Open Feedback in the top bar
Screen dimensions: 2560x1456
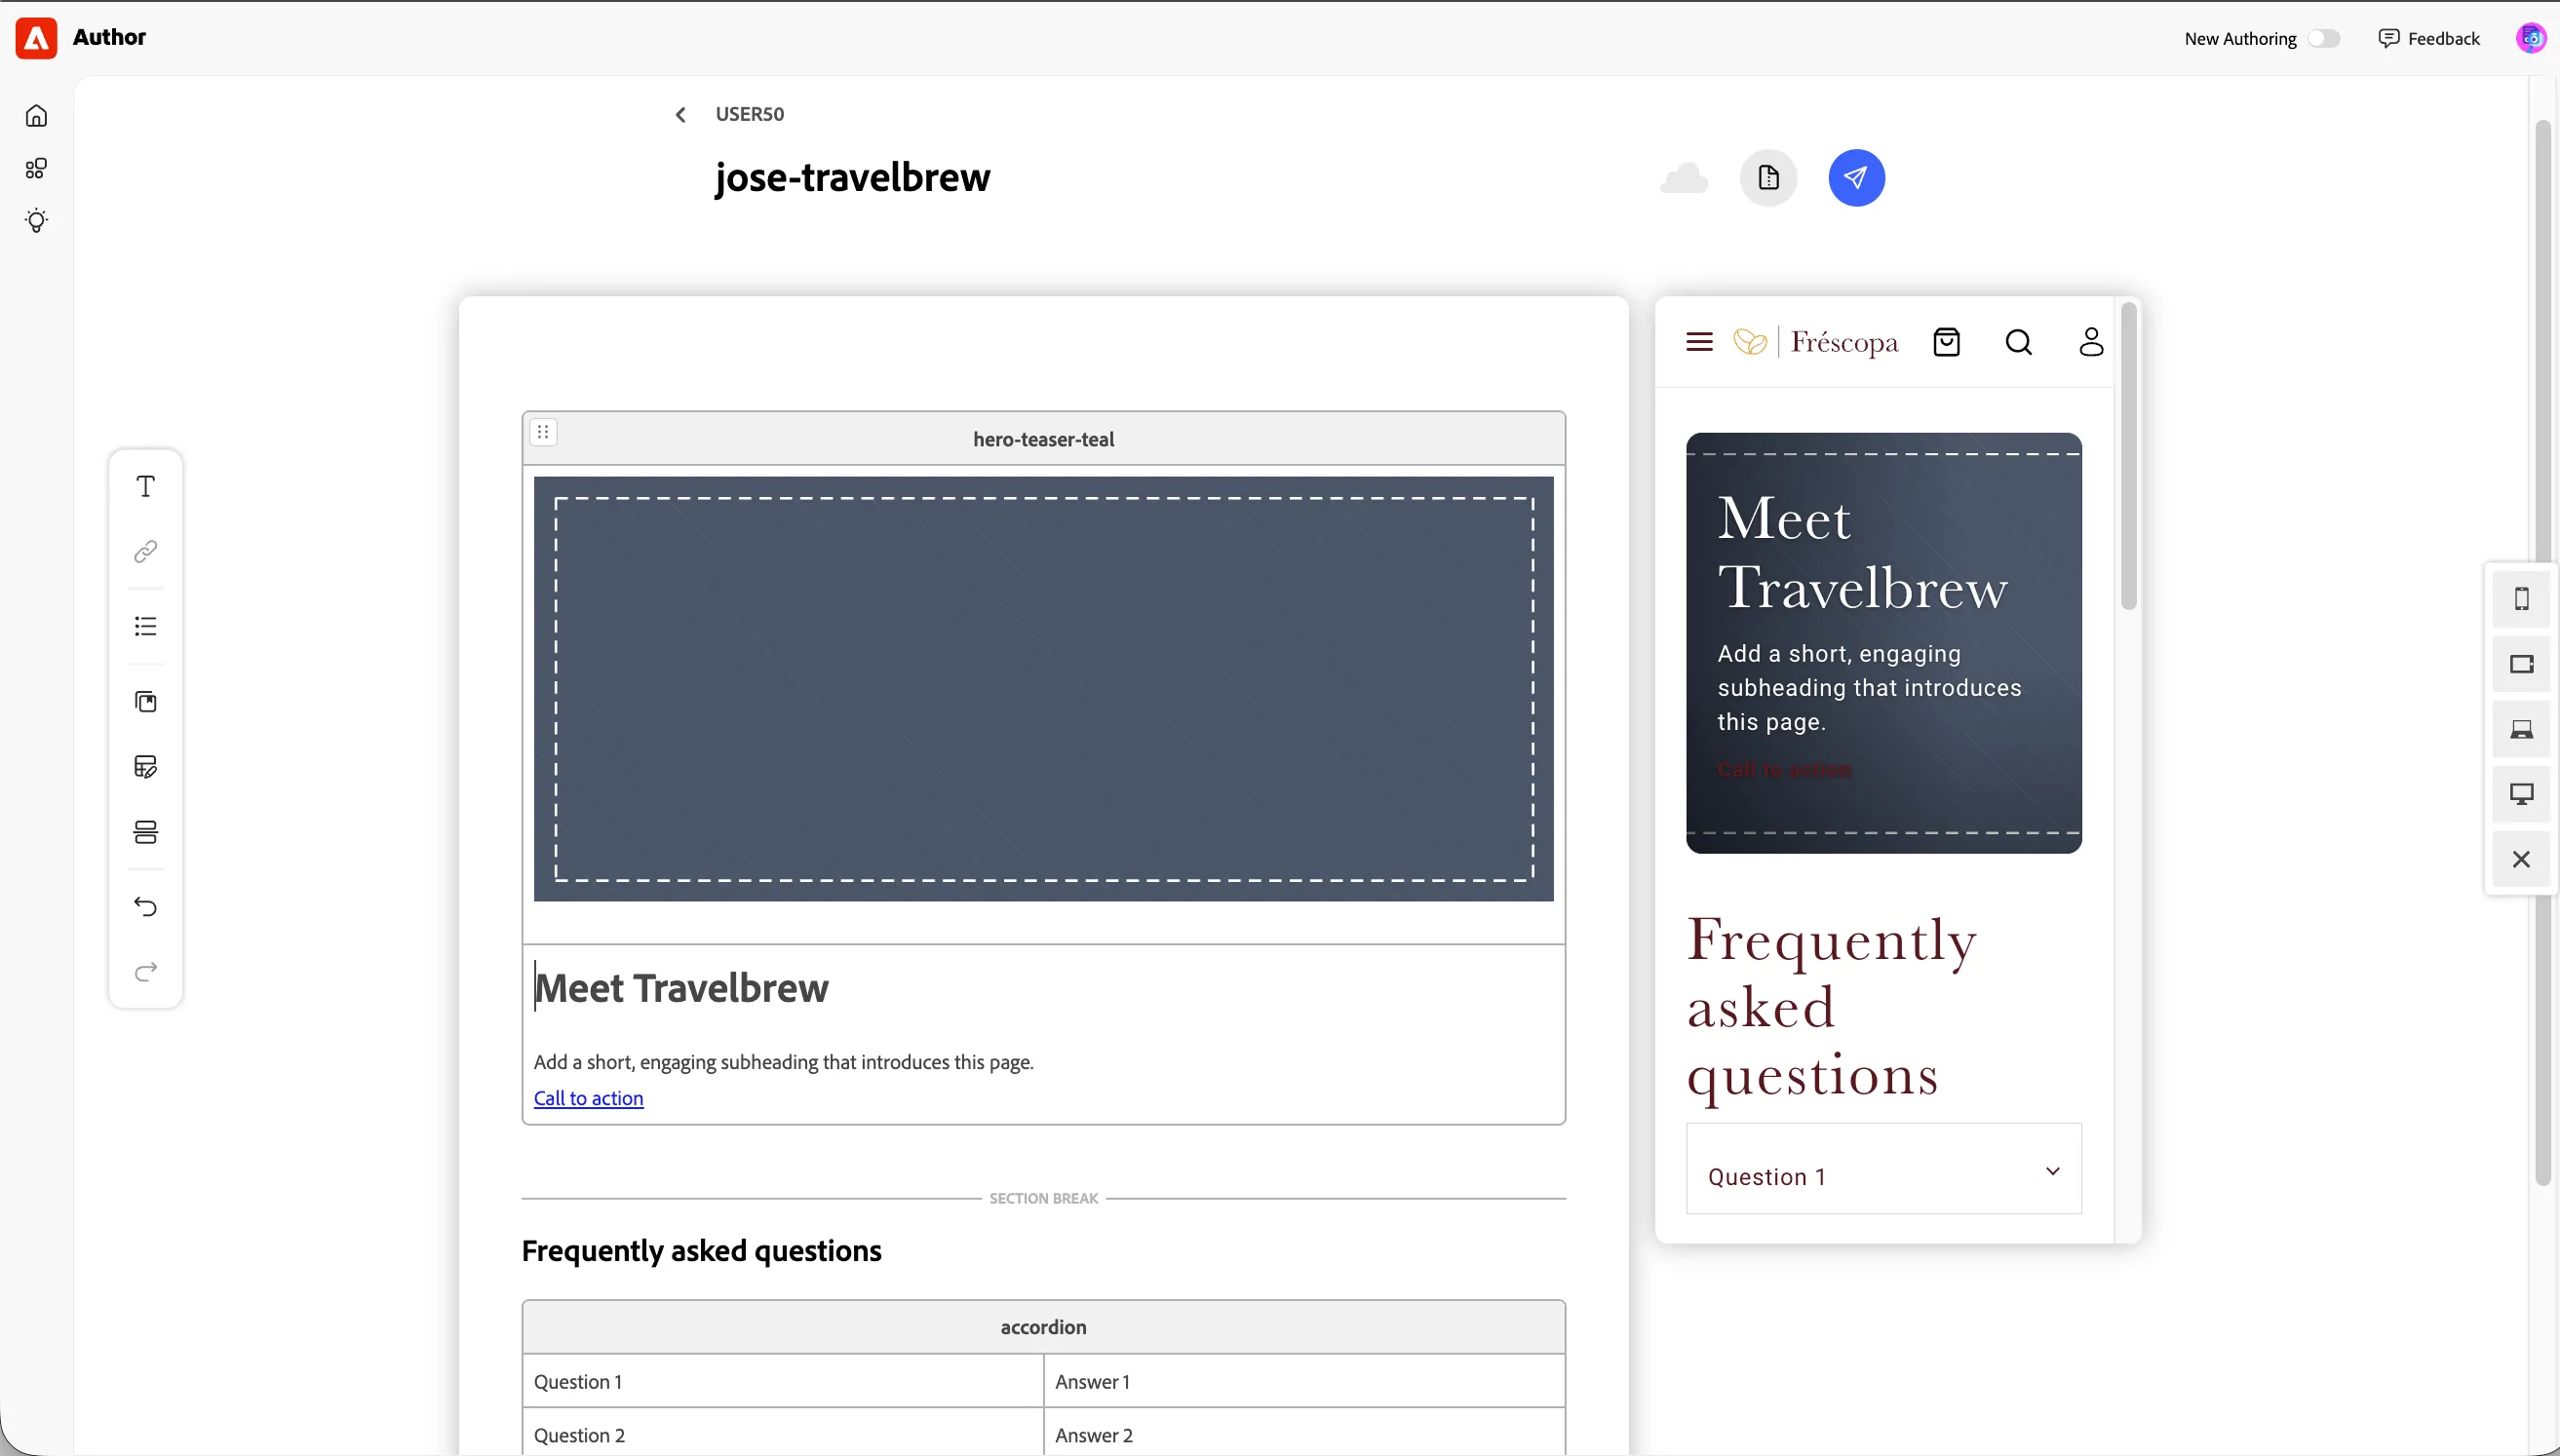click(2429, 38)
